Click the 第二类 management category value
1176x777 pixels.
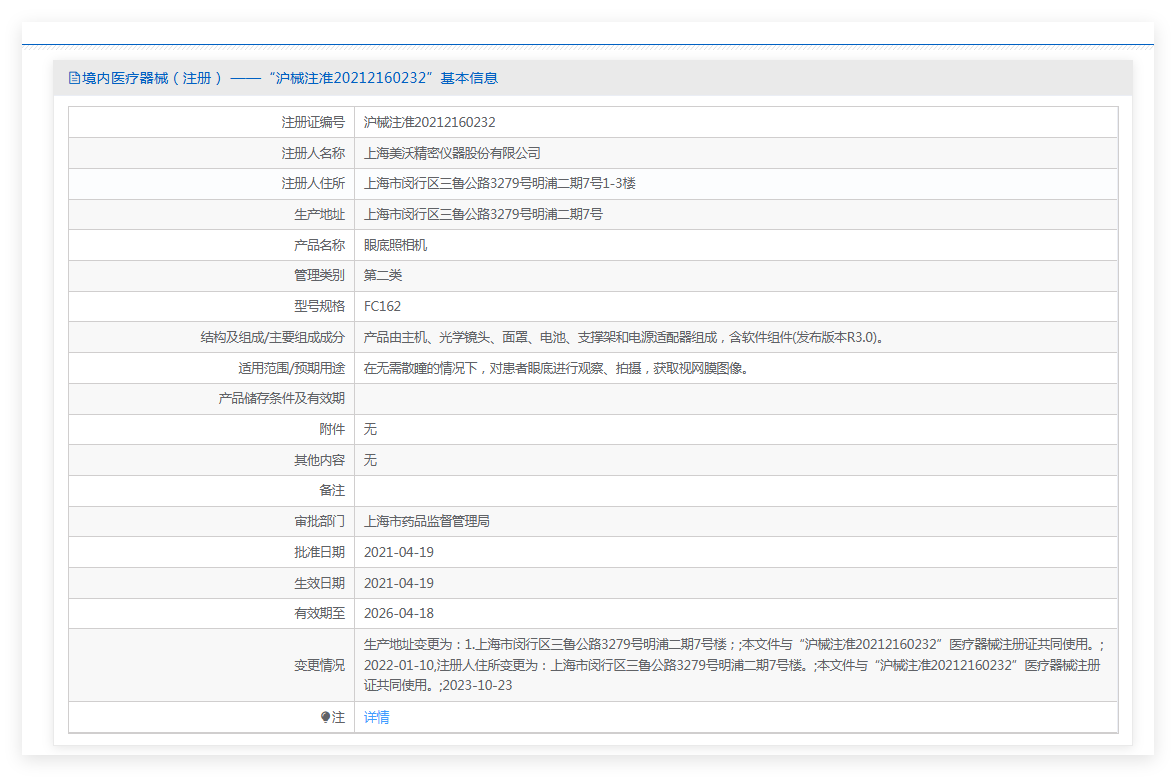[383, 275]
